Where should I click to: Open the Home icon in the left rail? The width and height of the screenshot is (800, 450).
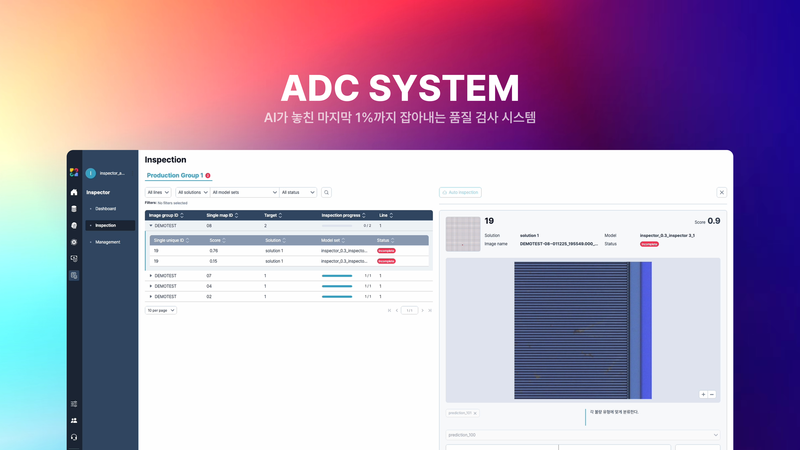(x=74, y=192)
